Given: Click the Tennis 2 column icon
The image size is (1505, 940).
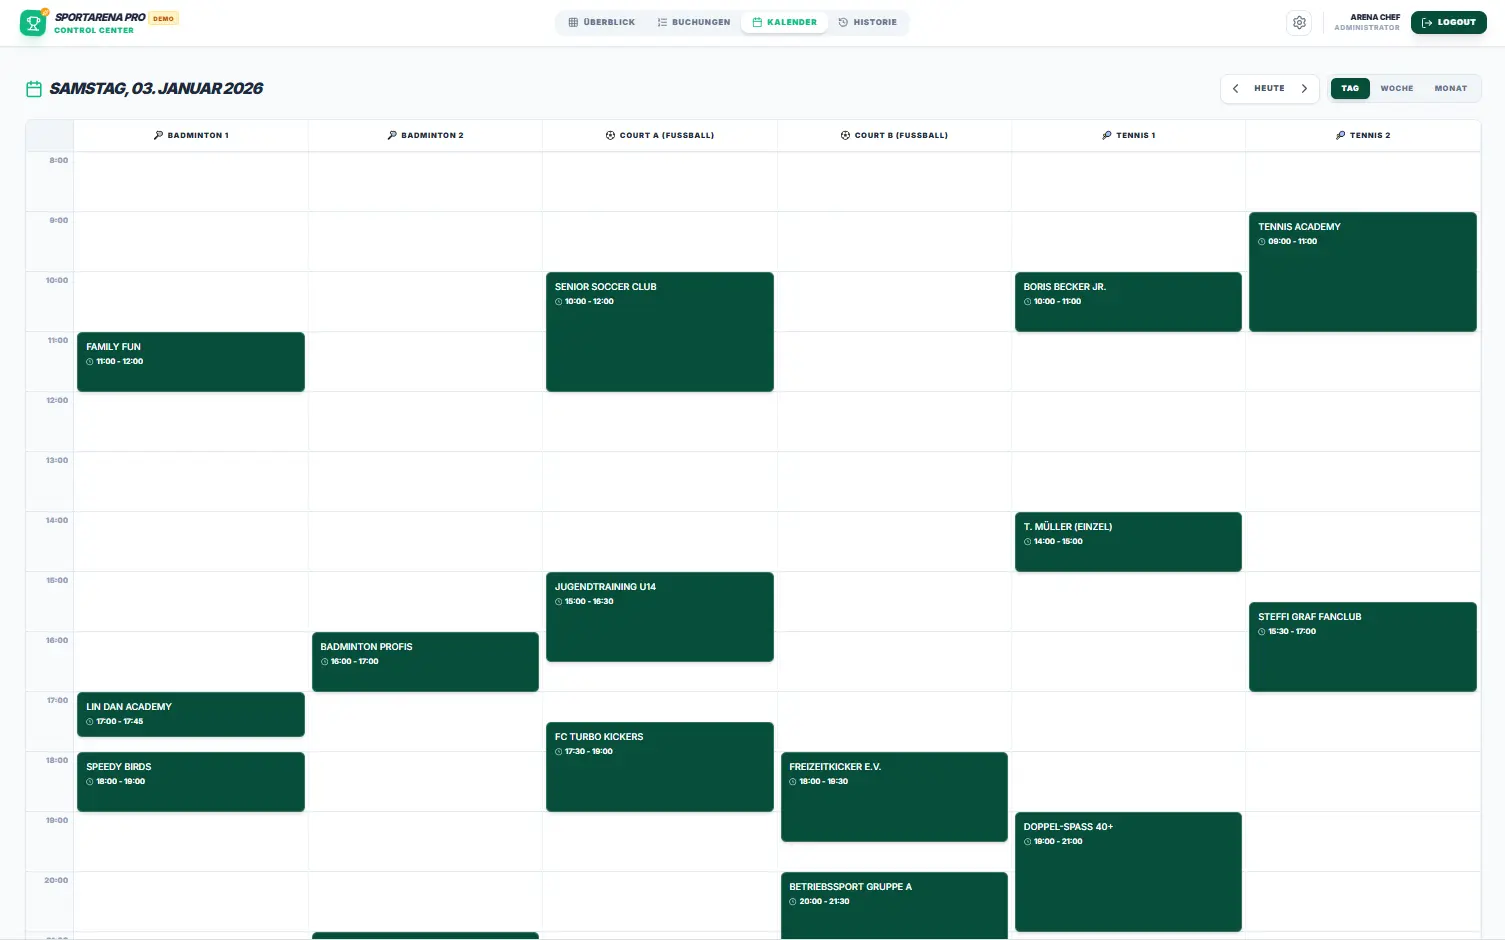Looking at the screenshot, I should (x=1340, y=135).
